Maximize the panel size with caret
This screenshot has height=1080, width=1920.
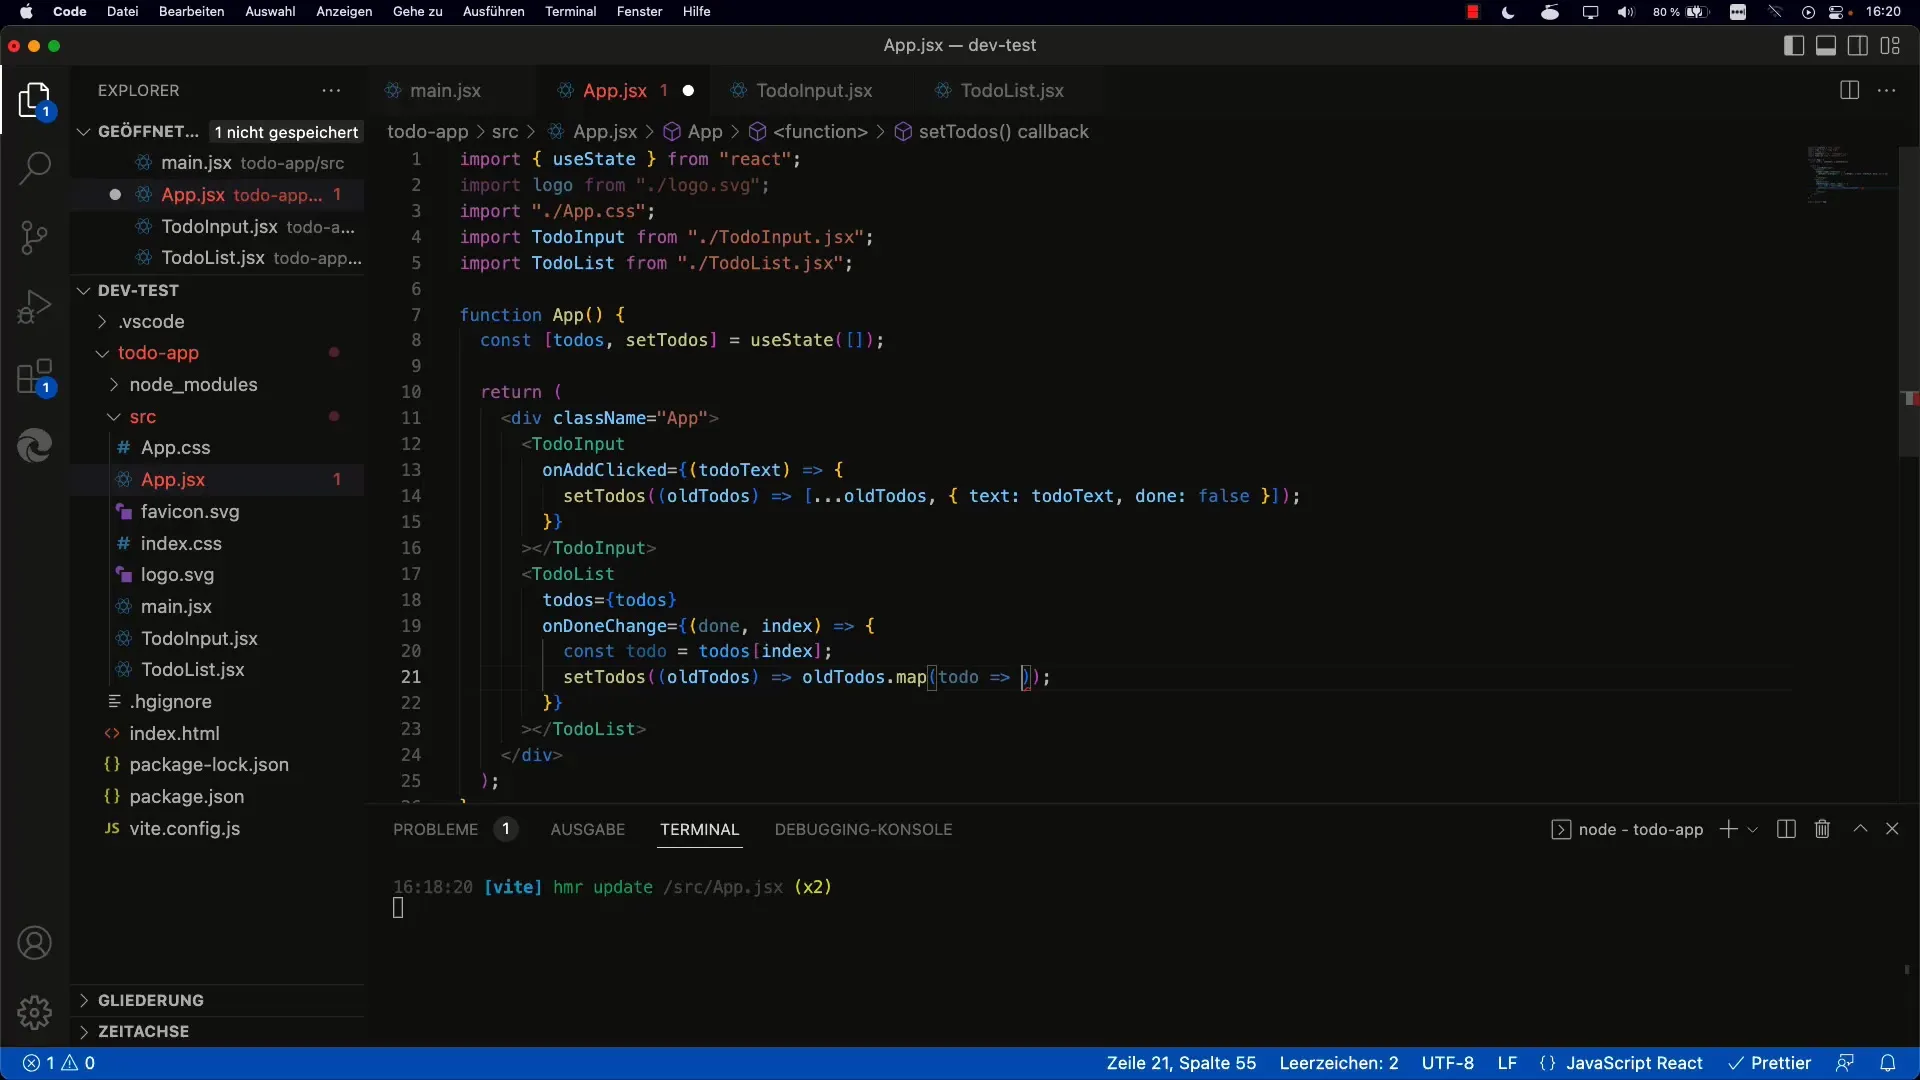pyautogui.click(x=1860, y=829)
